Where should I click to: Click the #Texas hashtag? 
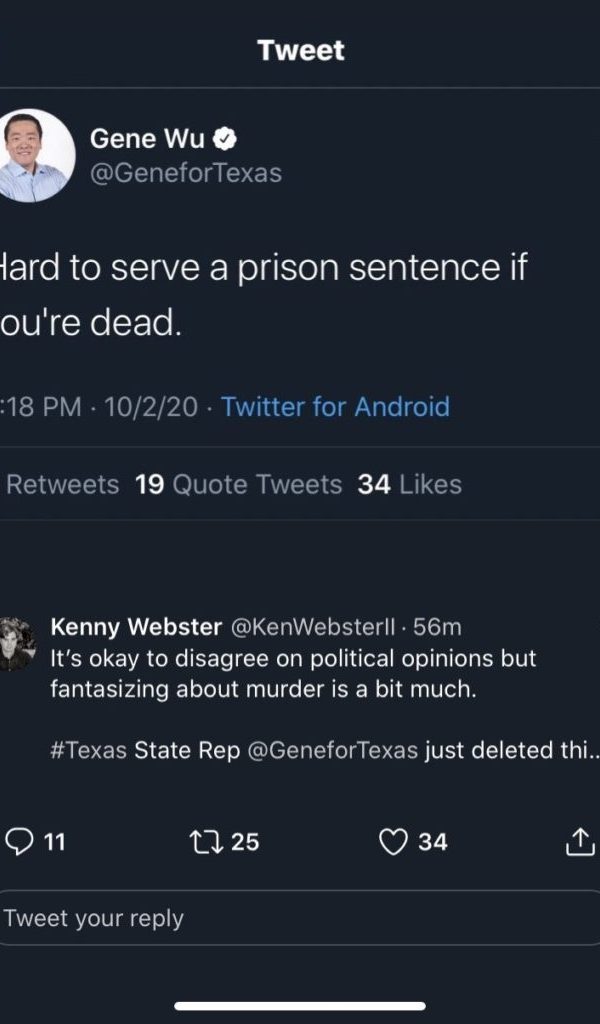click(88, 751)
